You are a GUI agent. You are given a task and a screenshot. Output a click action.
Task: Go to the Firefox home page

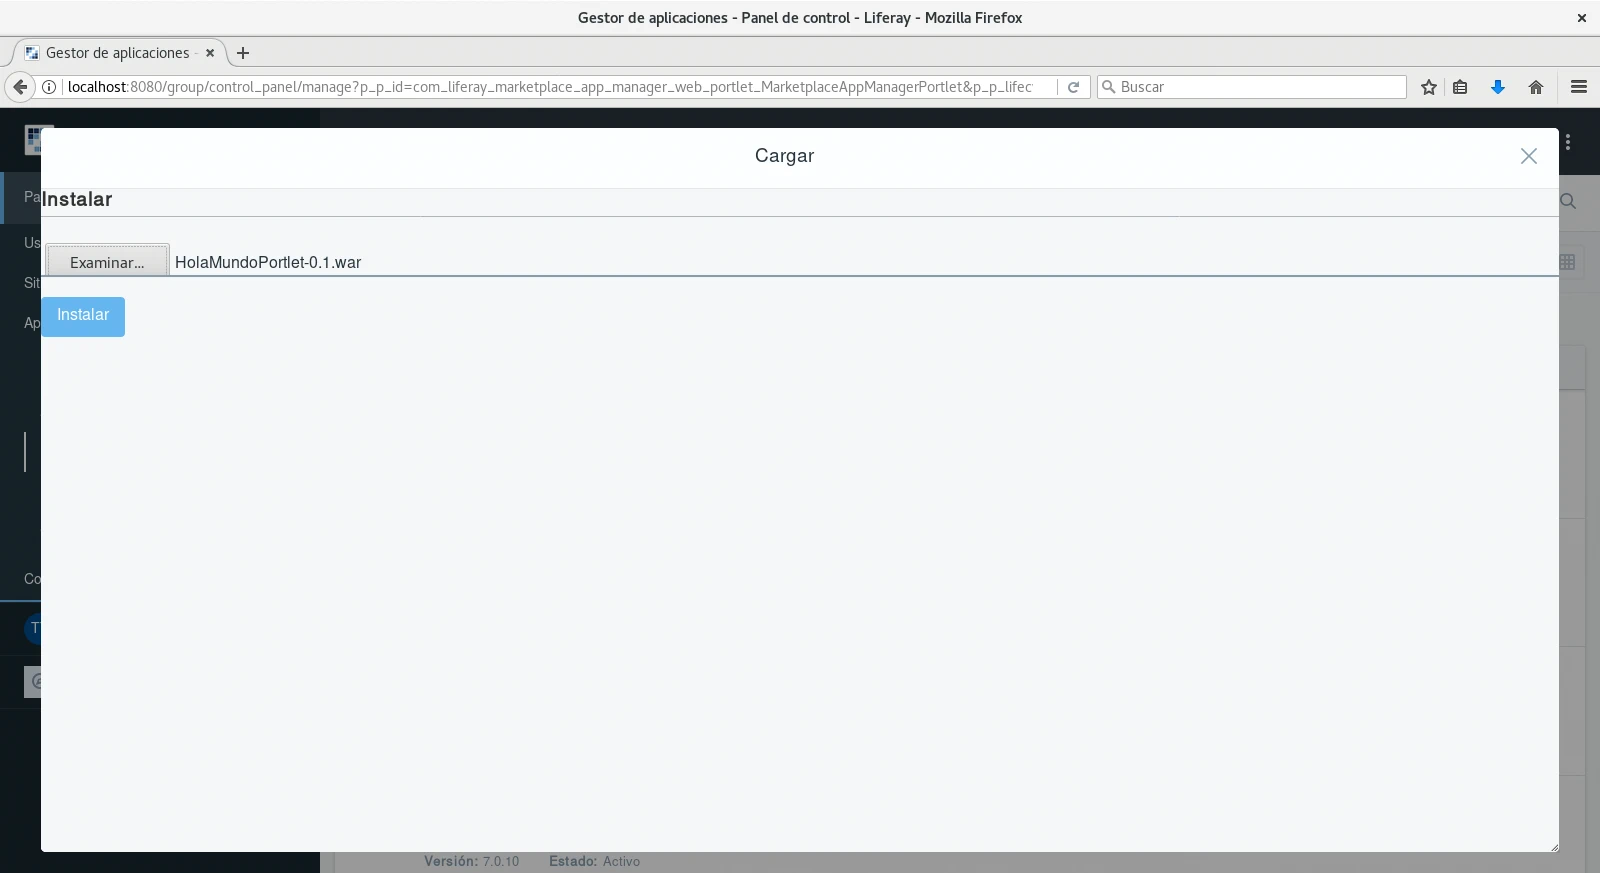point(1536,87)
